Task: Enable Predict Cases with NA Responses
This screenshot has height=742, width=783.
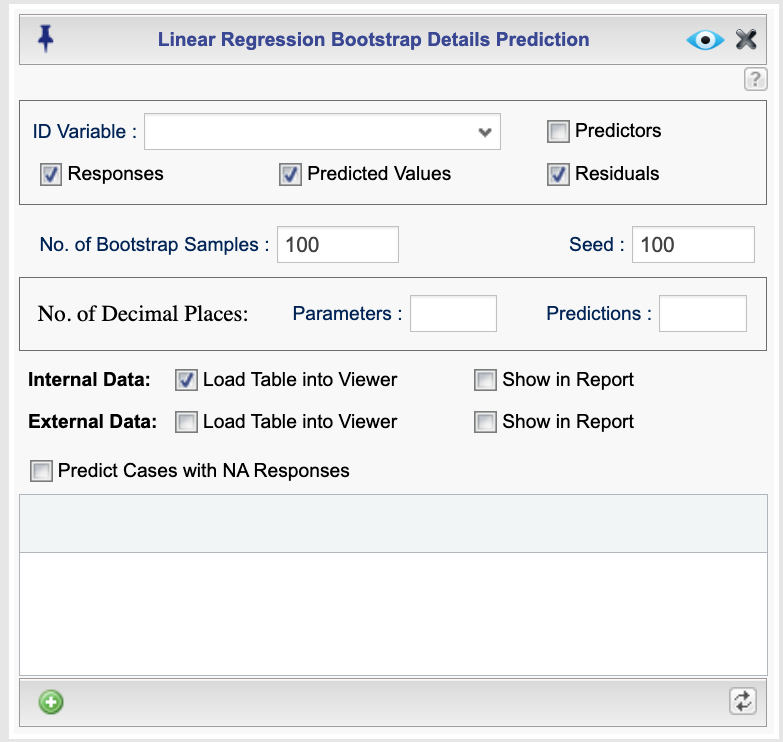Action: point(41,471)
